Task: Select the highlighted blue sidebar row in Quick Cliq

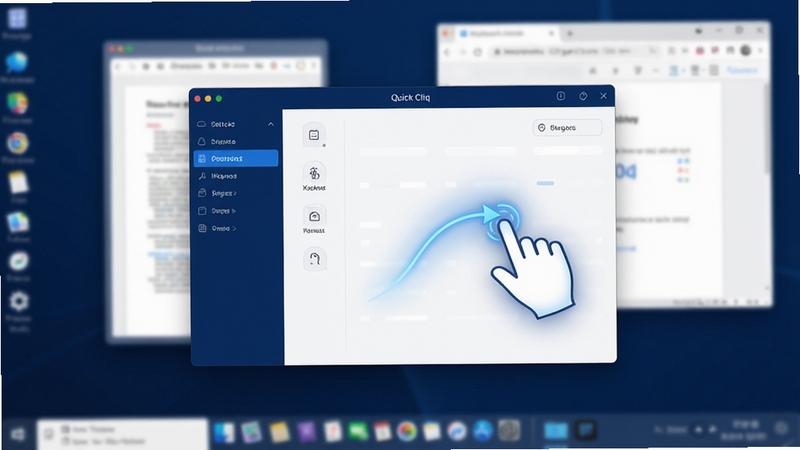Action: point(236,159)
